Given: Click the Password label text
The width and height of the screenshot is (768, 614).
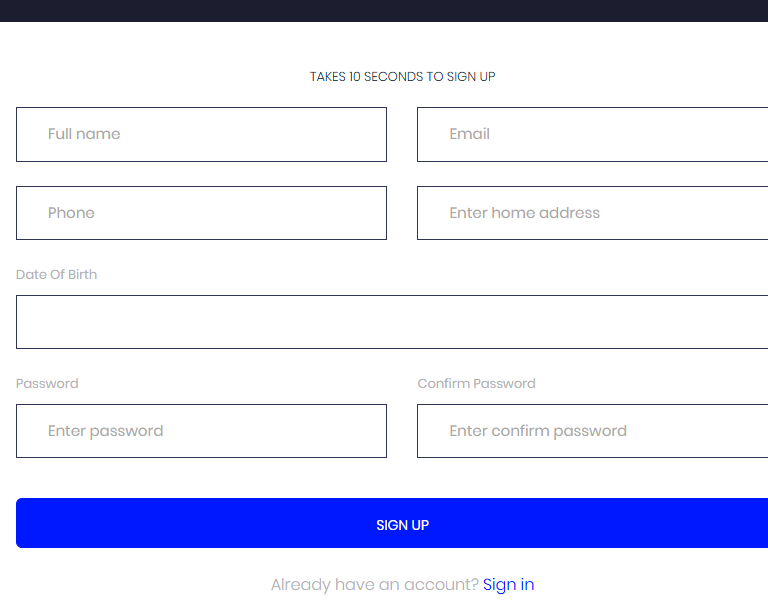Looking at the screenshot, I should coord(47,383).
